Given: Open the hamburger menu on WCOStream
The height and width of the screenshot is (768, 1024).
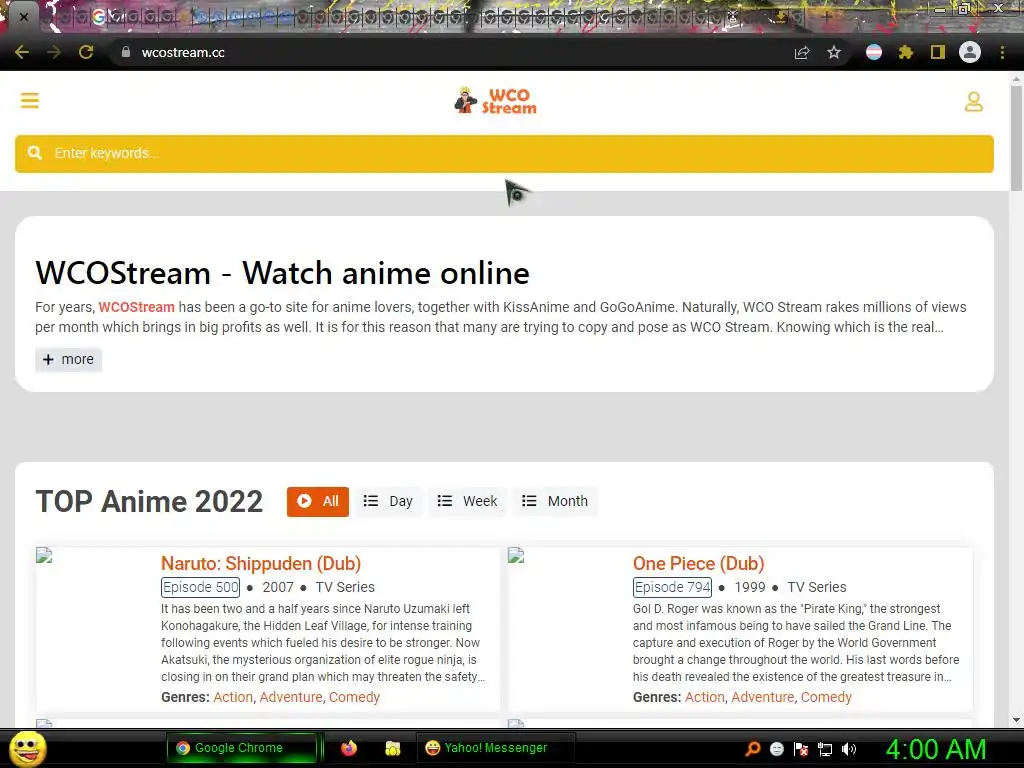Looking at the screenshot, I should [x=30, y=101].
